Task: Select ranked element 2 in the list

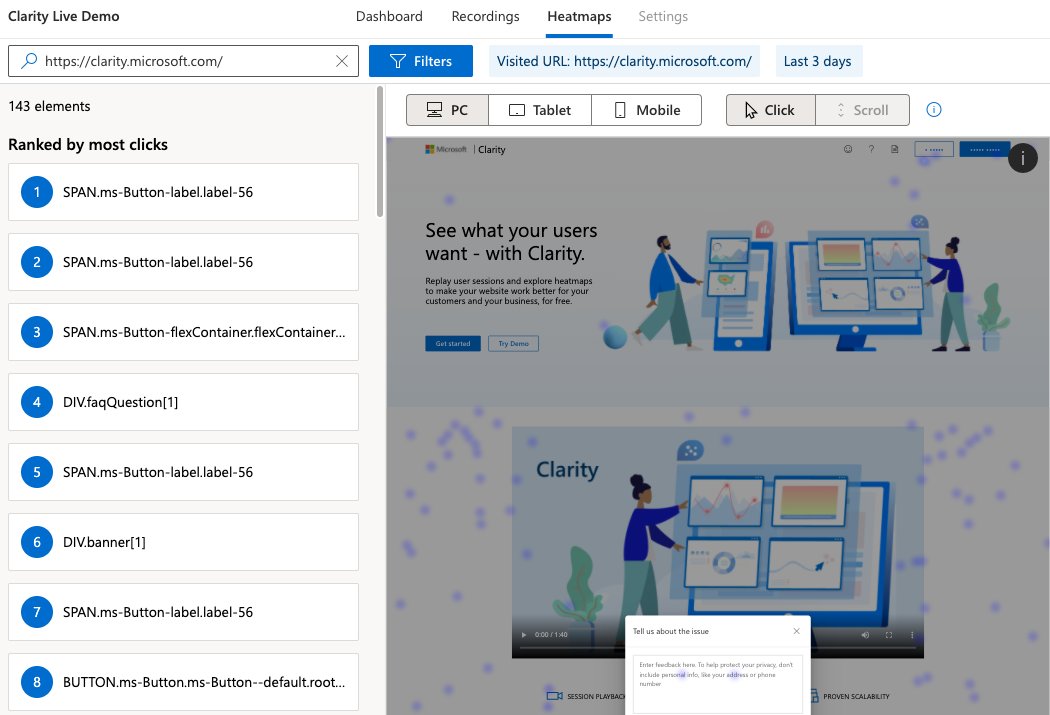Action: (183, 262)
